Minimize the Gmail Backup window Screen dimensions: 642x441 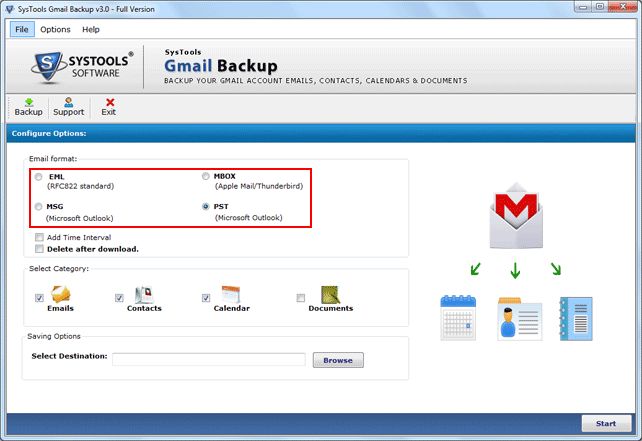pos(583,7)
